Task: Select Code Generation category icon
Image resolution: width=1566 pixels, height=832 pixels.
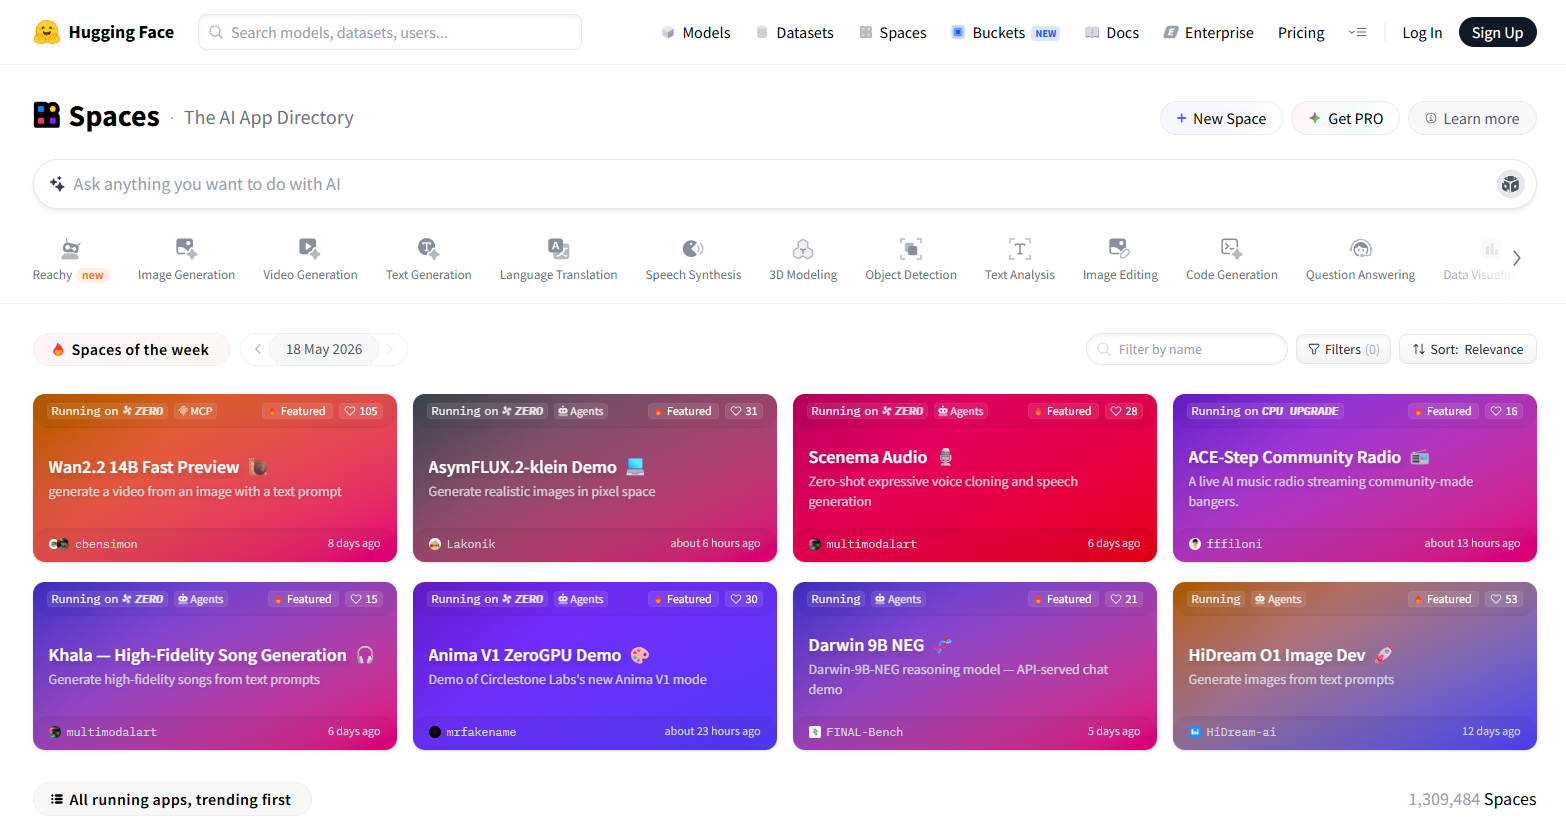Action: tap(1231, 248)
